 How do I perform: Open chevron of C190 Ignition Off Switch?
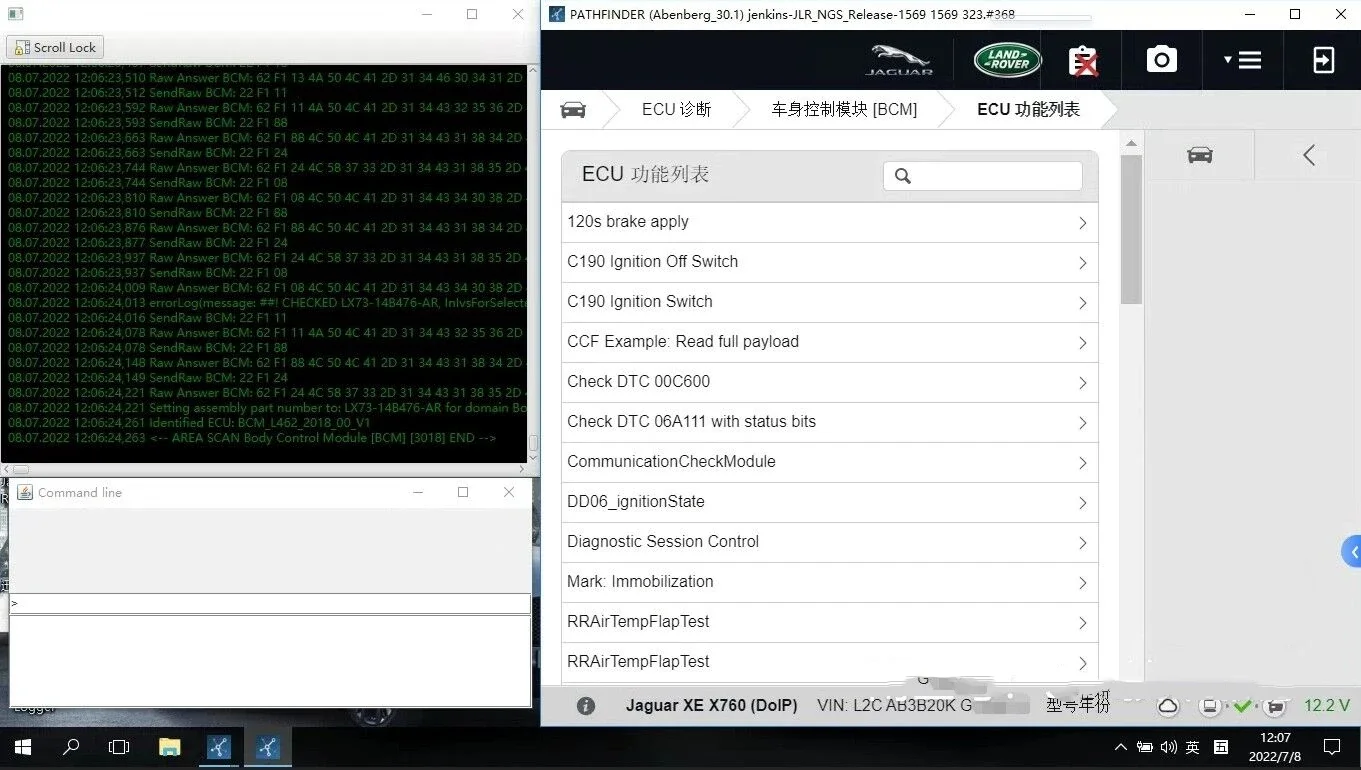point(1082,263)
